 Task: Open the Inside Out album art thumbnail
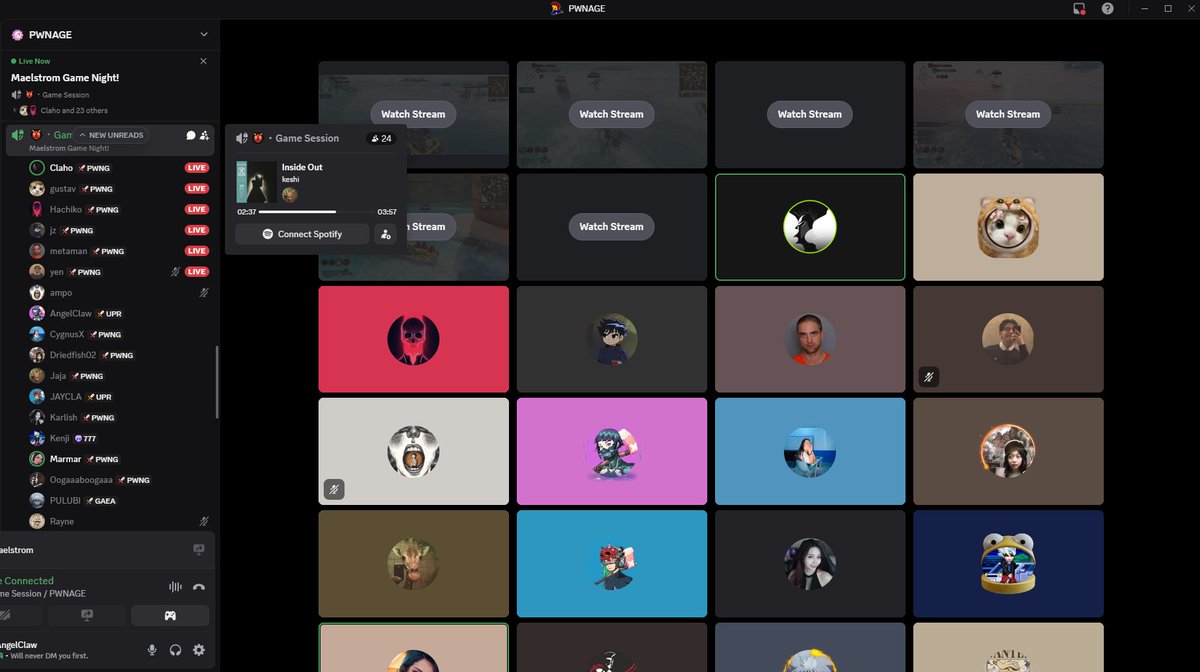point(256,182)
